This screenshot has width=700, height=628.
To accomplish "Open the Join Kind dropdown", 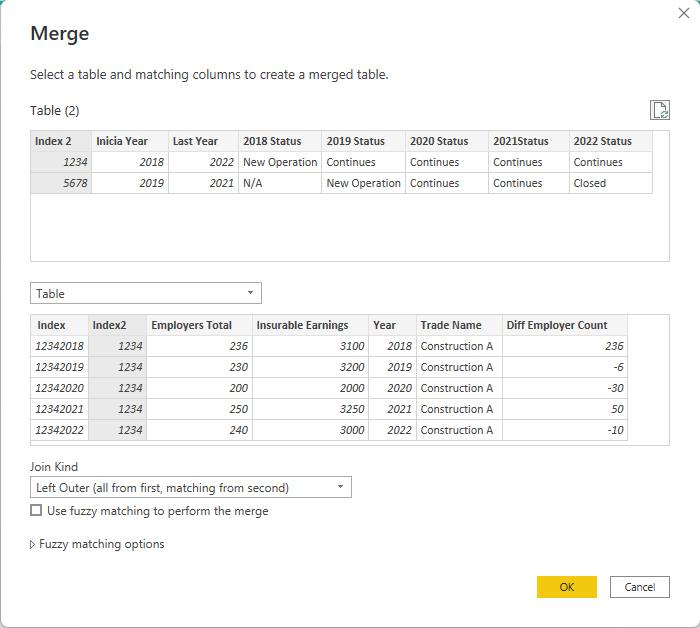I will pyautogui.click(x=191, y=487).
